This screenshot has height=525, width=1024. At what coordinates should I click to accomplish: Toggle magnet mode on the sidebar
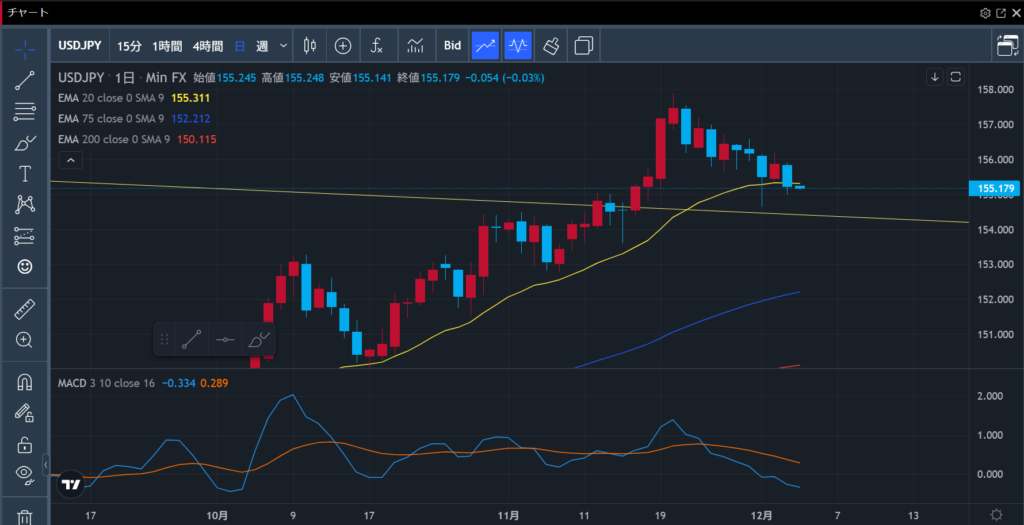(x=25, y=382)
